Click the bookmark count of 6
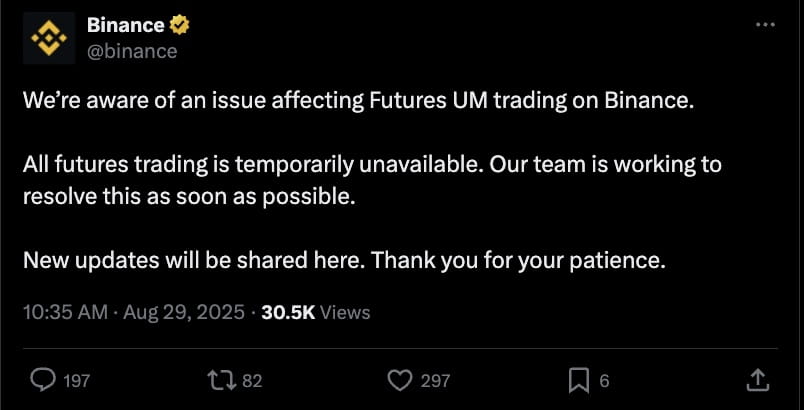The width and height of the screenshot is (804, 410). click(604, 381)
